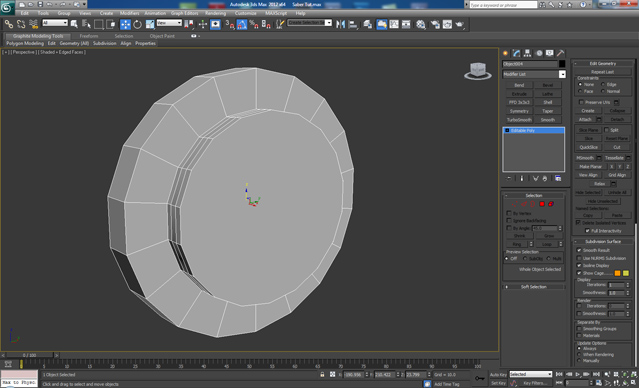
Task: Open key mode Selected dropdown
Action: pos(530,374)
